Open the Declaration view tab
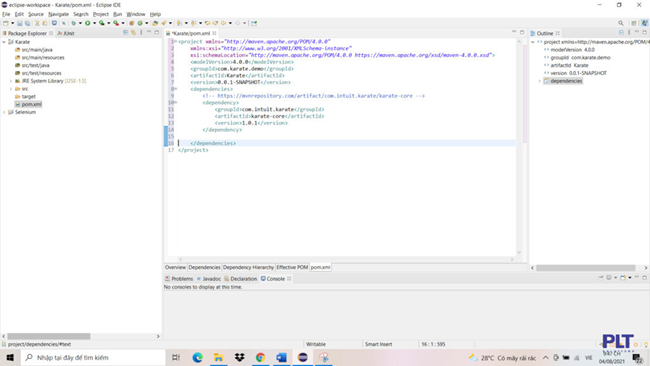Screen dimensions: 650x366 pyautogui.click(x=240, y=279)
